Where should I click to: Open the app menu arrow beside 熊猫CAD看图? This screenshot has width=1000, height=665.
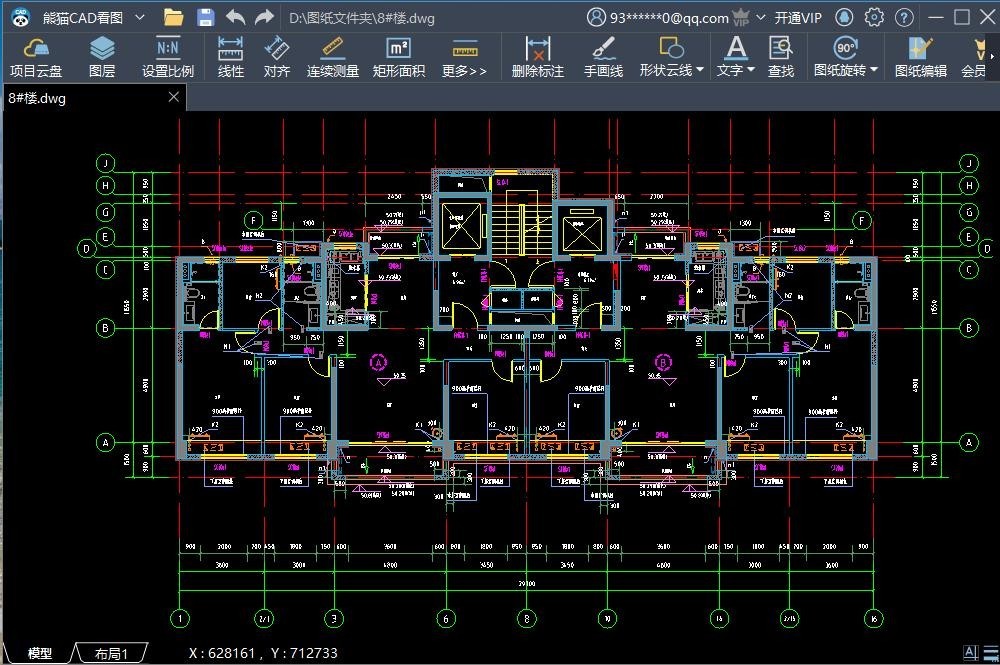click(139, 18)
